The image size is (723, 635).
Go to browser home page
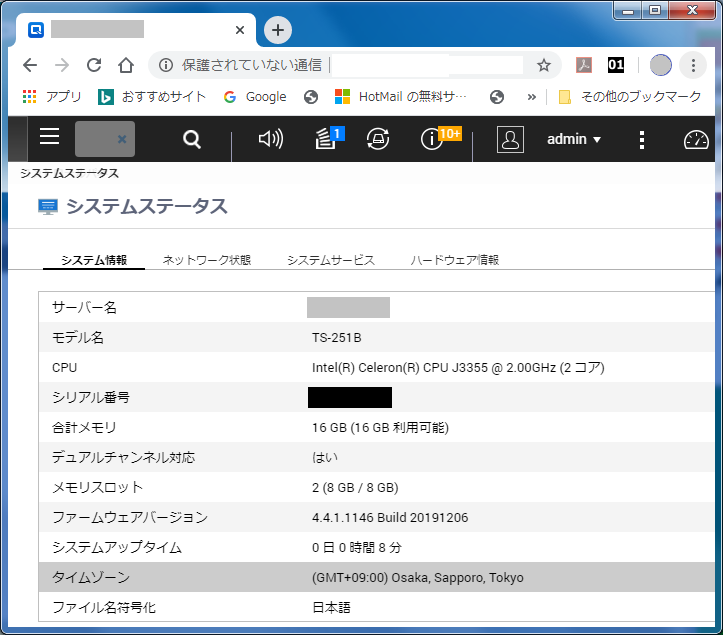coord(125,65)
